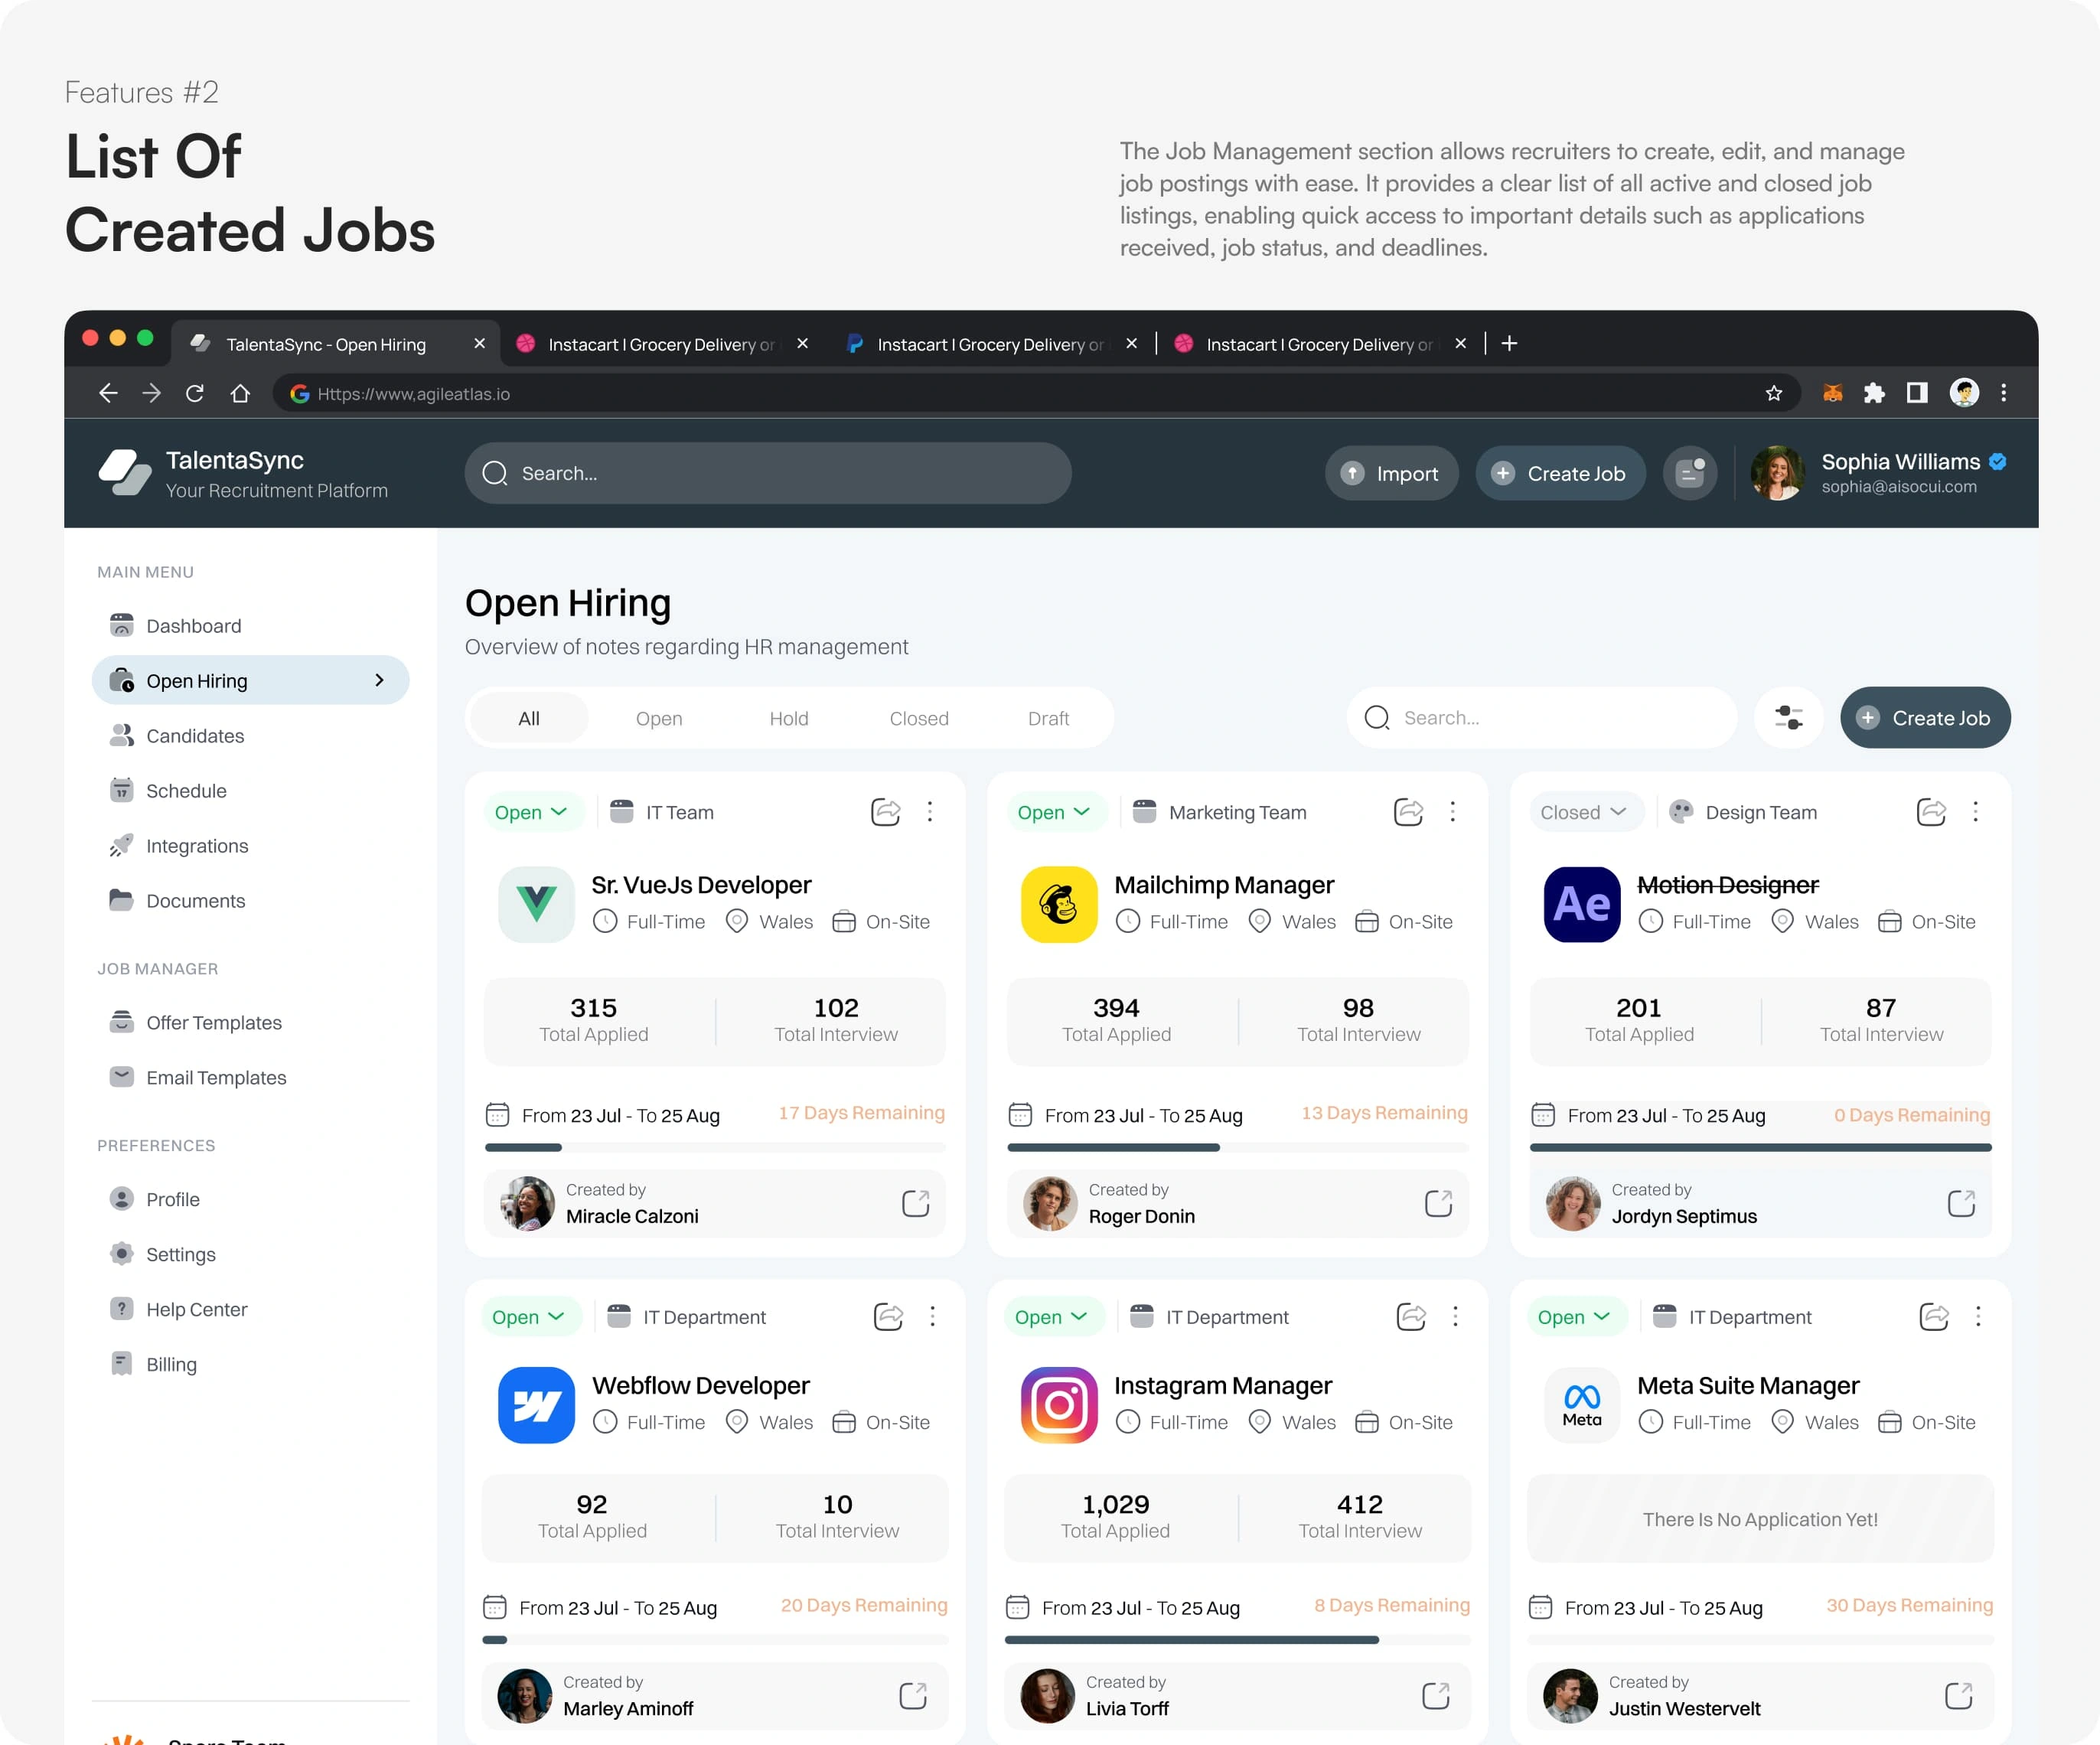Click the browser reload button
Image resolution: width=2100 pixels, height=1745 pixels.
[x=195, y=393]
